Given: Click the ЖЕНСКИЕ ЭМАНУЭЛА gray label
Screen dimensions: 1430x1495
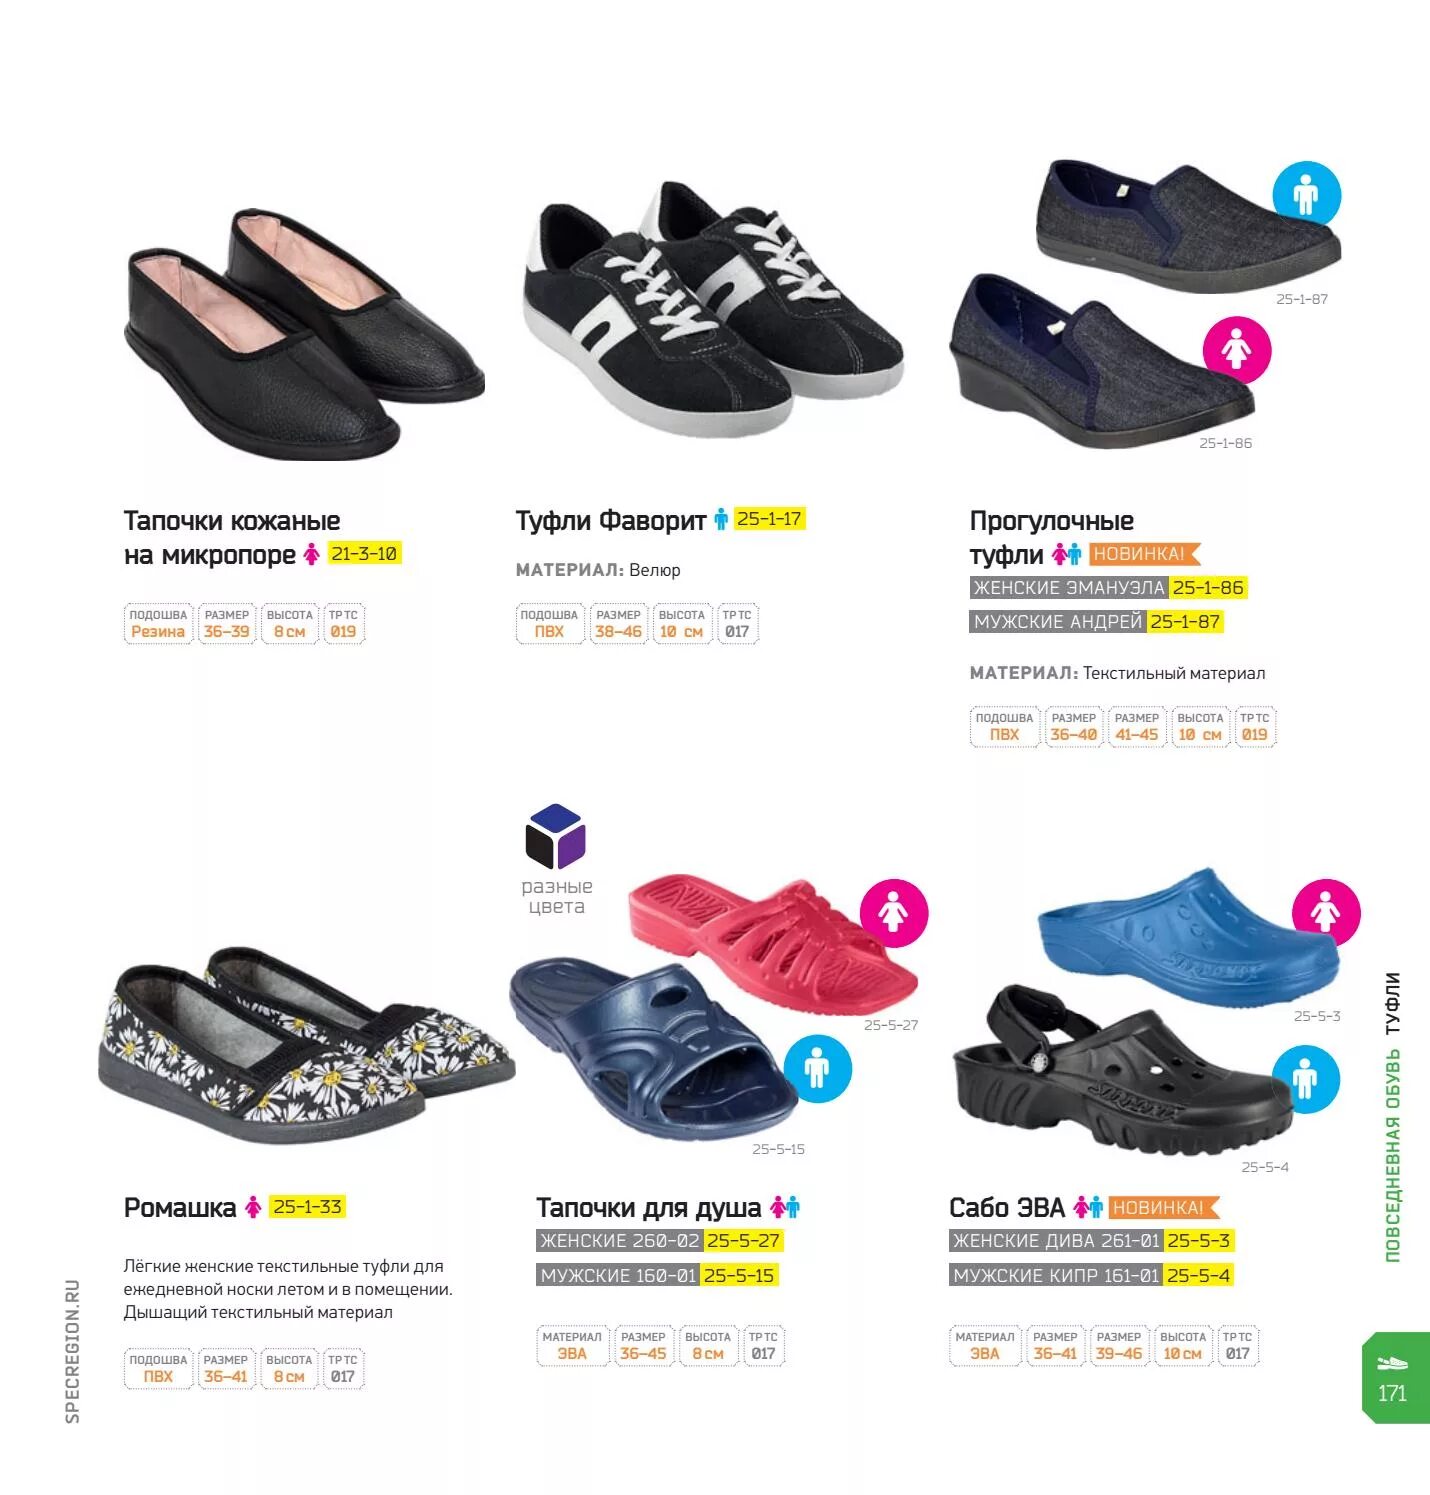Looking at the screenshot, I should click(1069, 588).
